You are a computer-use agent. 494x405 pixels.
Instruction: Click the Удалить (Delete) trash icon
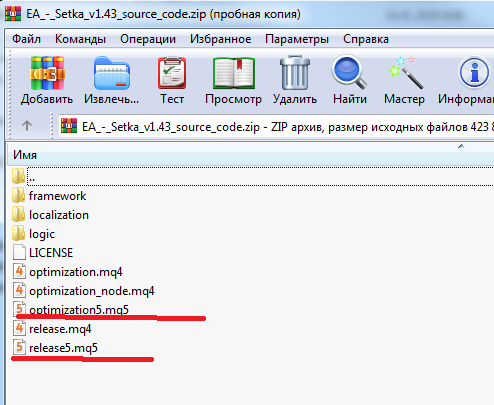pos(295,72)
